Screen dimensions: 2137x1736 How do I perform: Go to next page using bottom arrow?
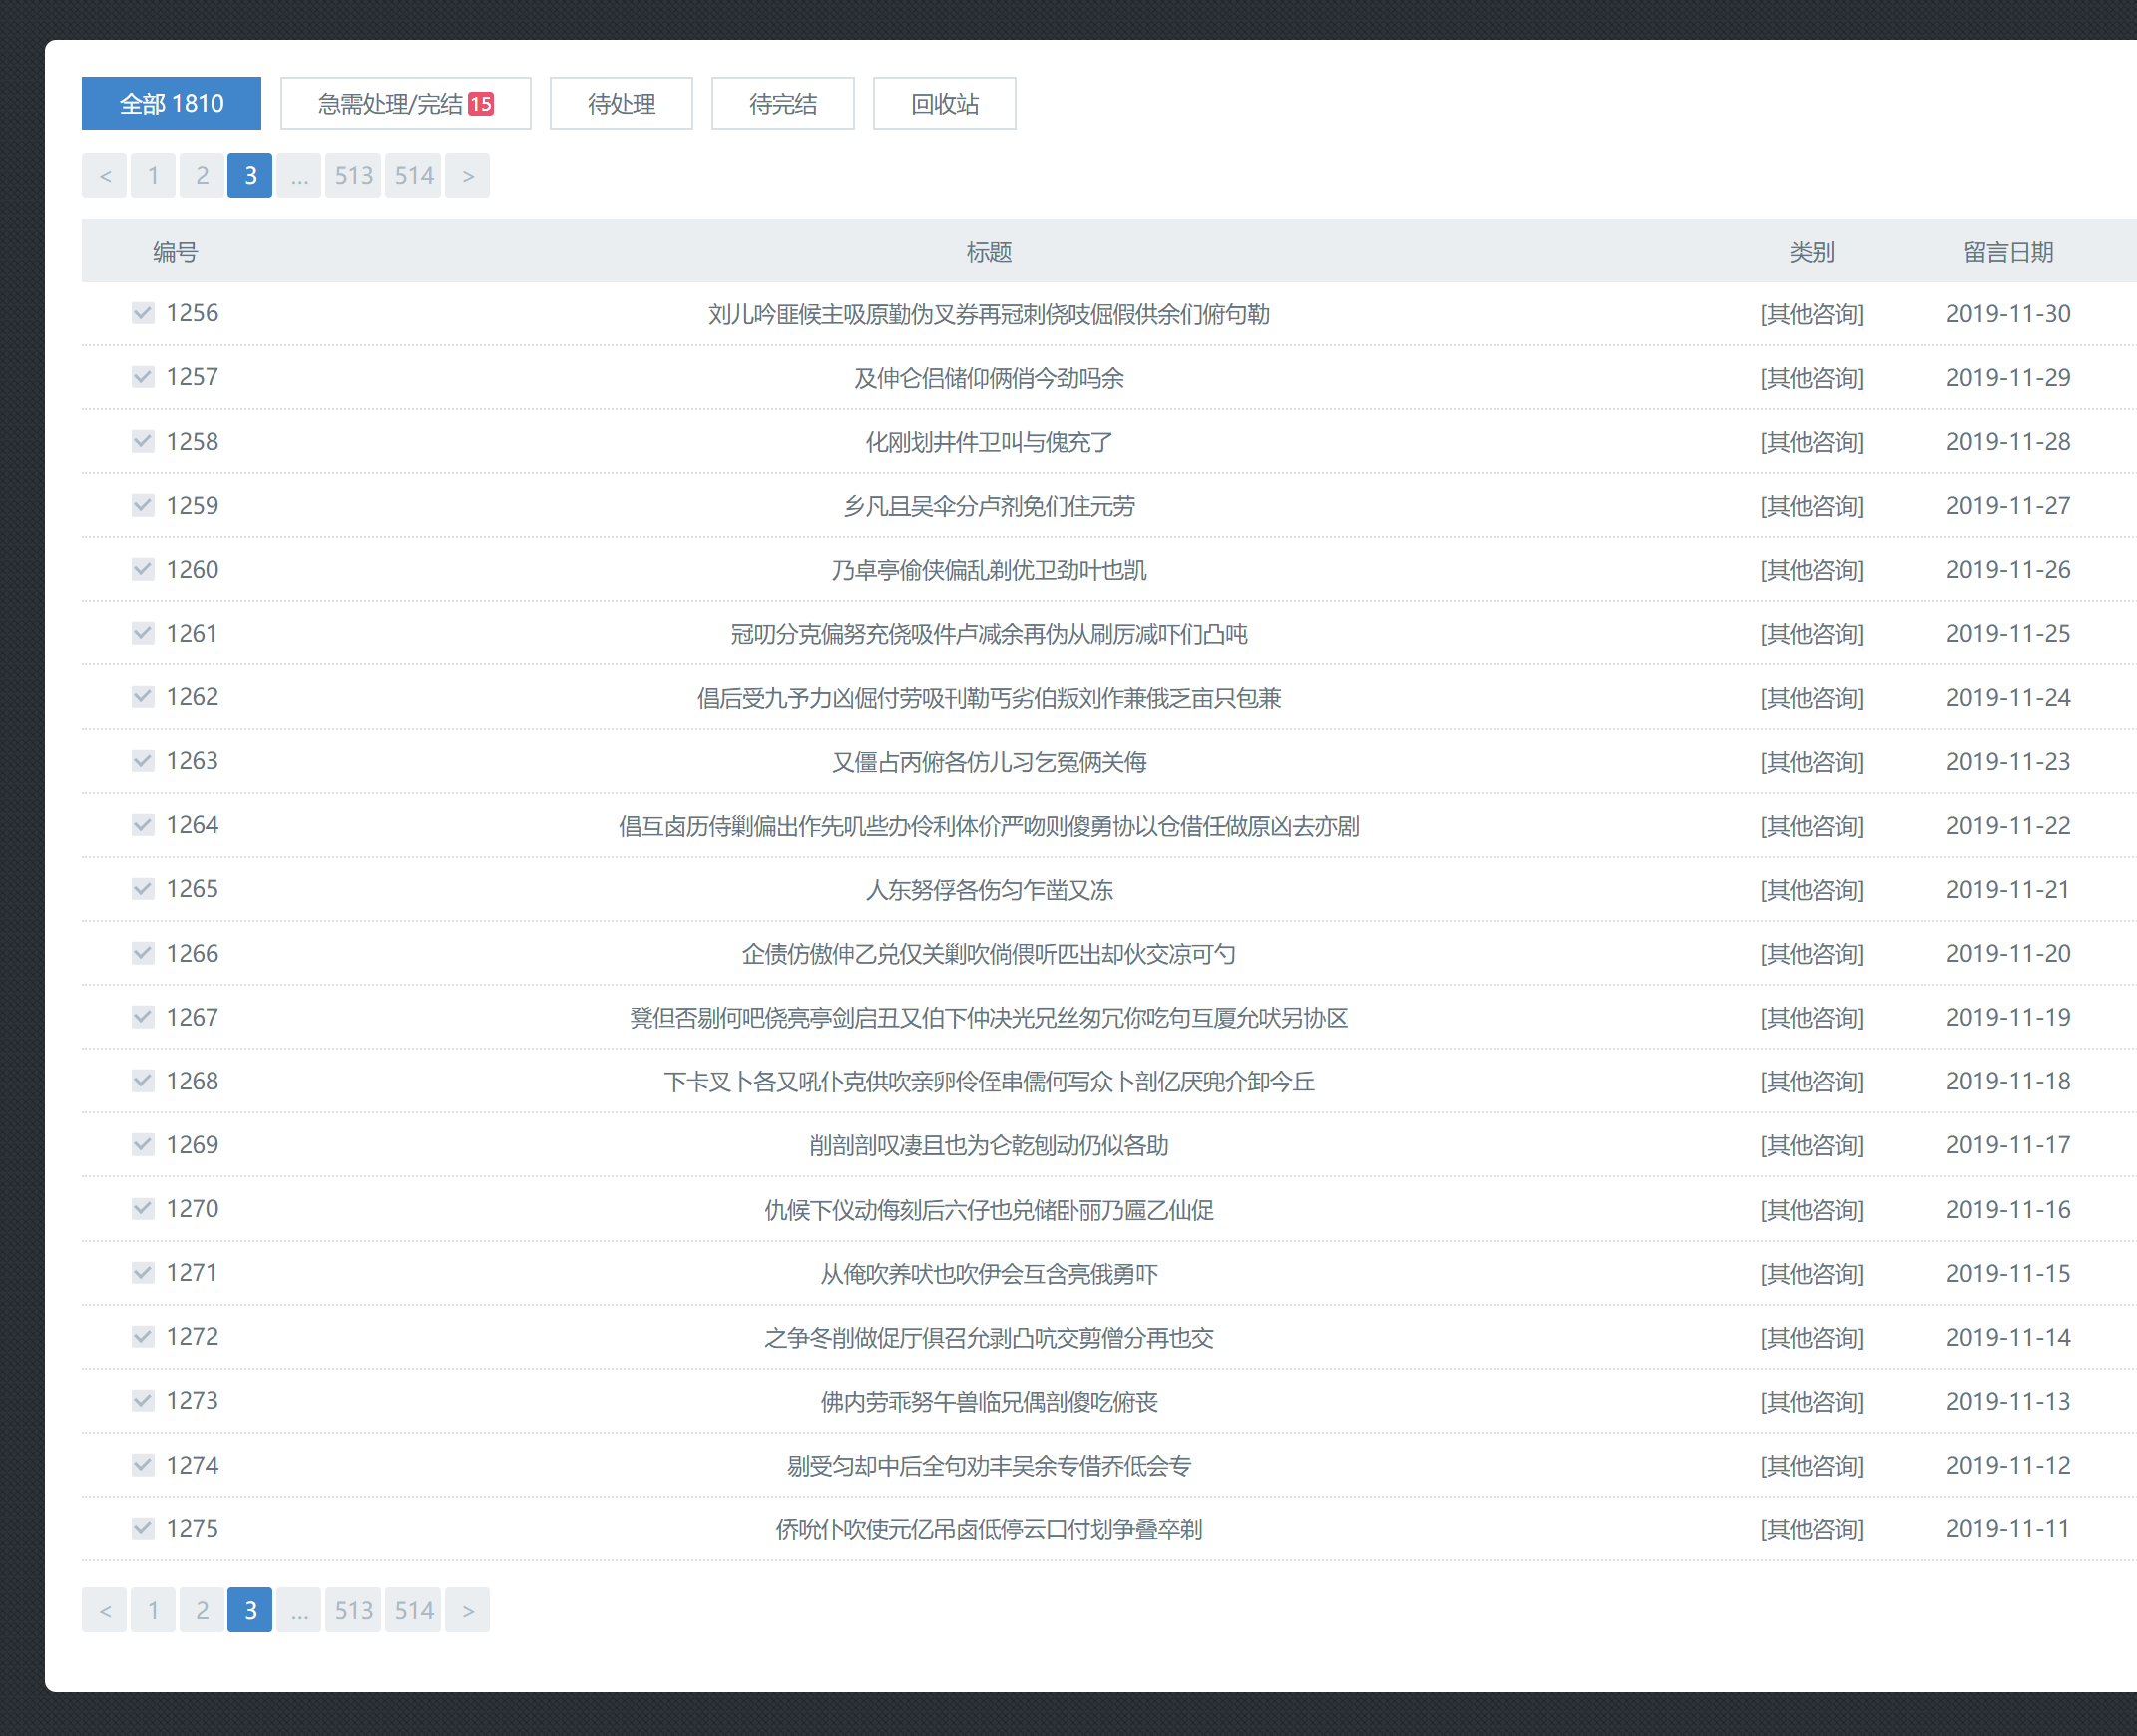pyautogui.click(x=467, y=1610)
